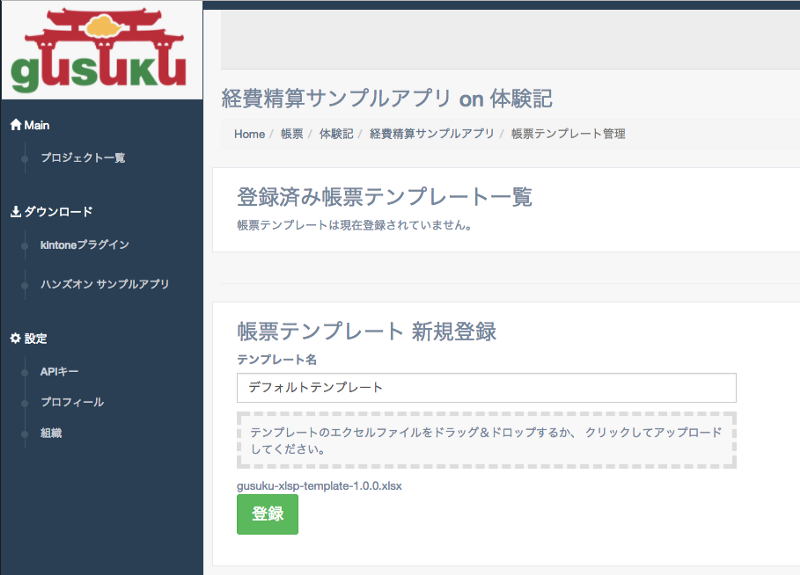Open プロジェクト一覧 in the sidebar
This screenshot has width=800, height=575.
click(x=83, y=158)
